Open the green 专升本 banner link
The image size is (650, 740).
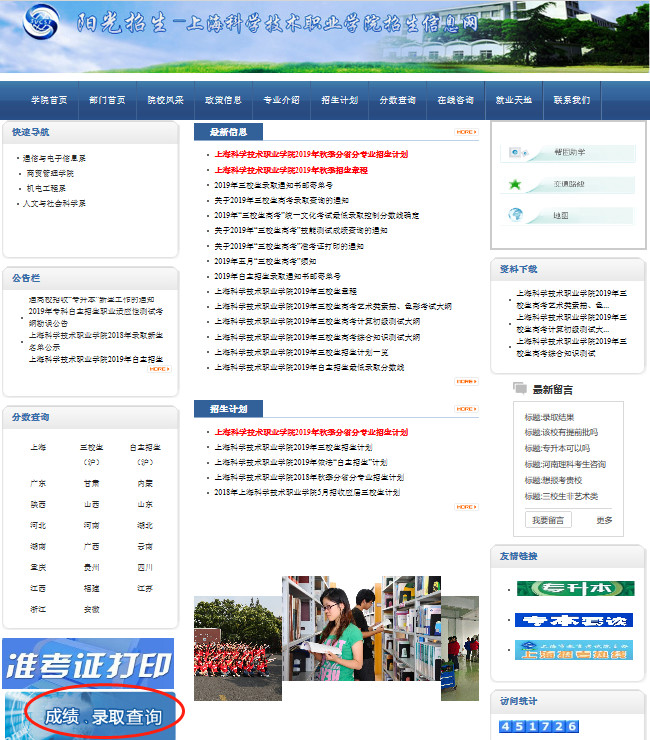575,589
